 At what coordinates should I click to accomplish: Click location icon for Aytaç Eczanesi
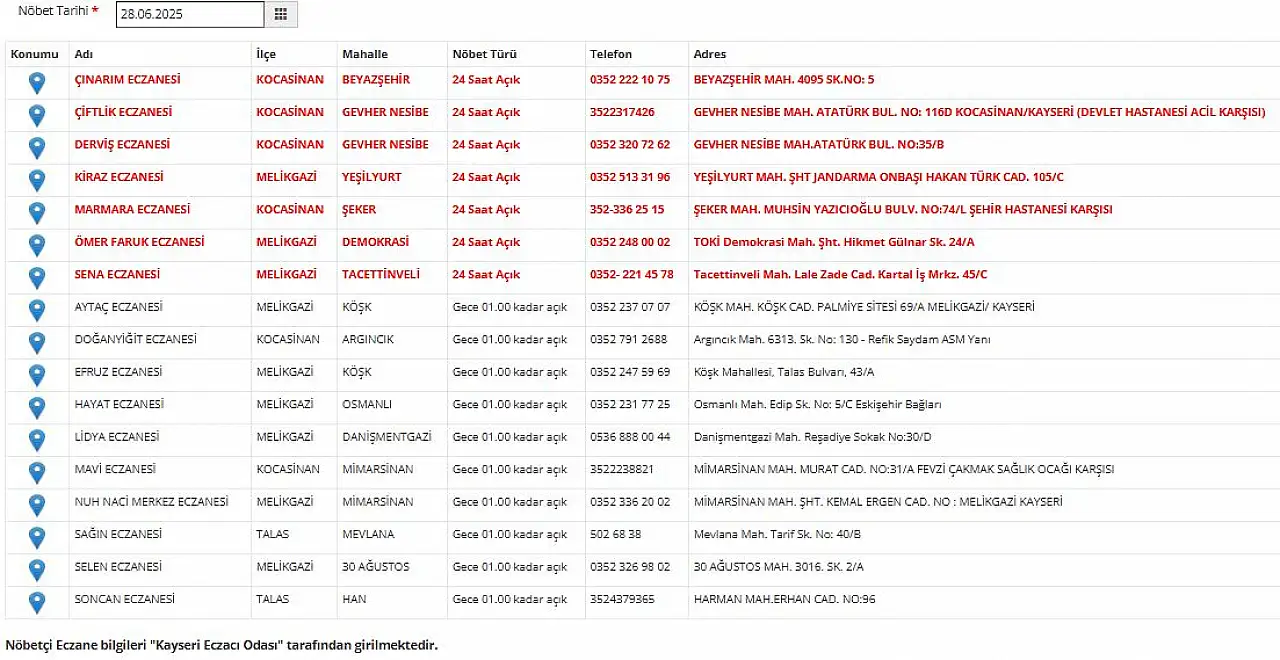click(37, 310)
